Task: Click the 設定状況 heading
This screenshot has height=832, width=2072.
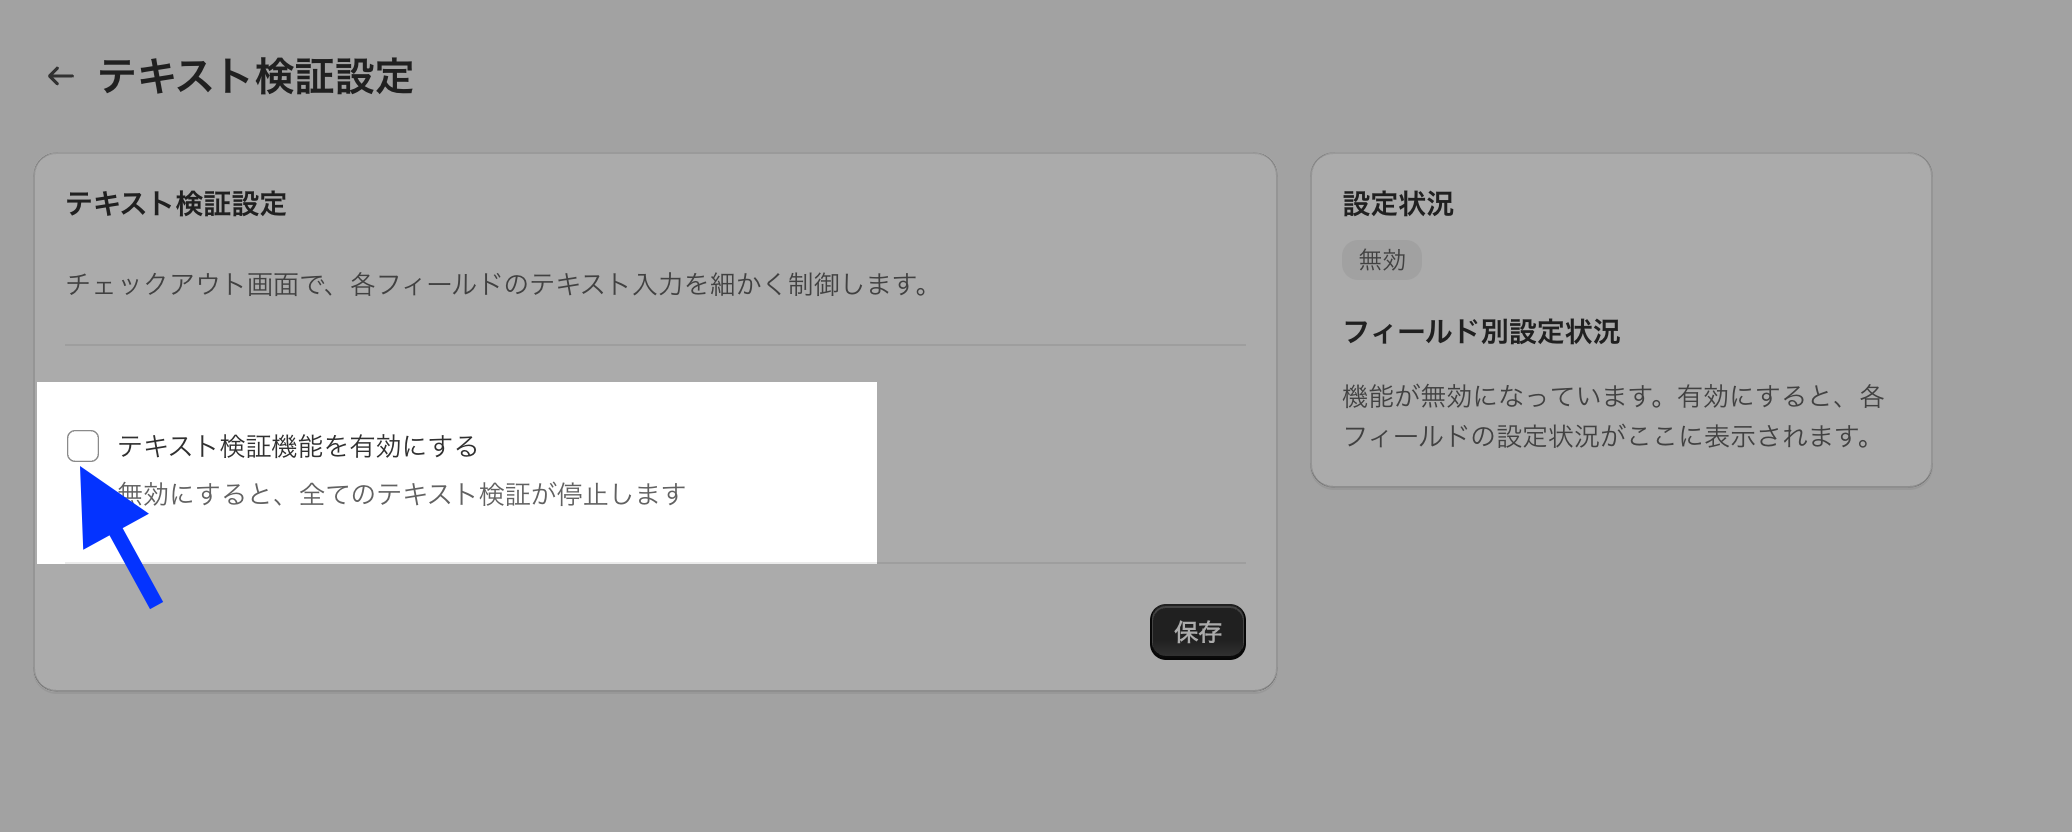Action: pyautogui.click(x=1397, y=204)
